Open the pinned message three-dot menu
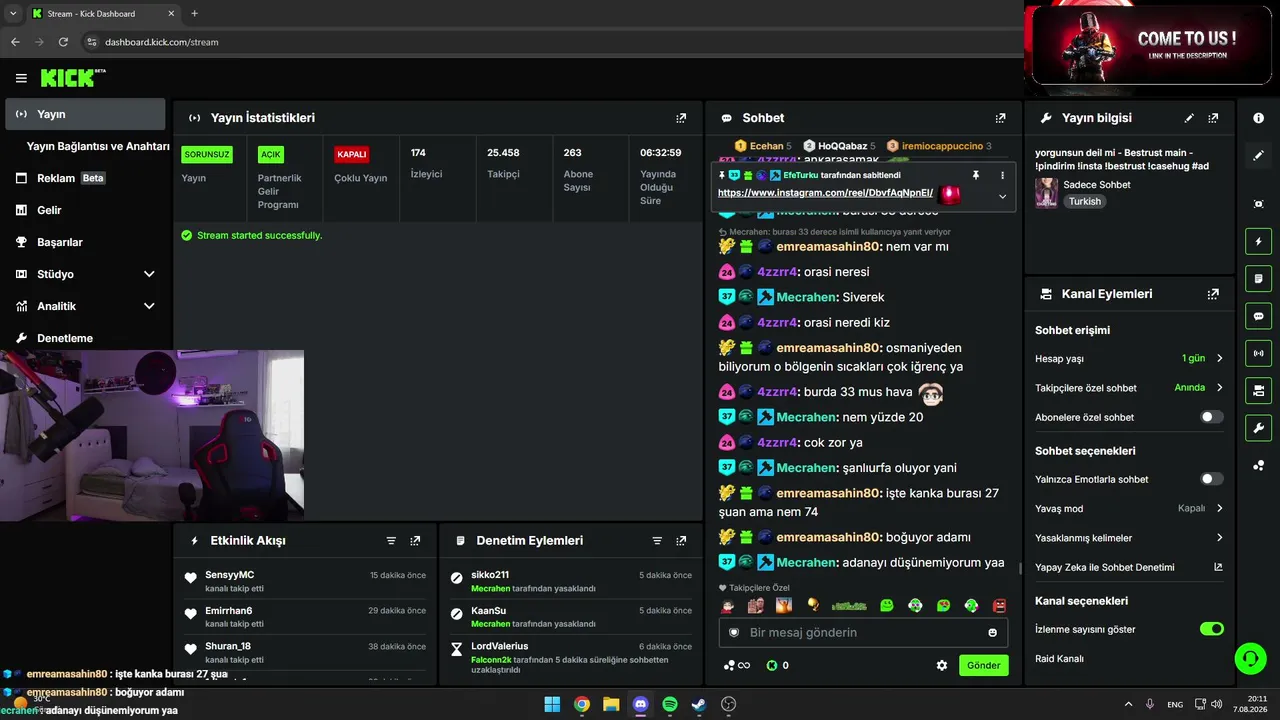Image resolution: width=1280 pixels, height=720 pixels. (x=1002, y=175)
